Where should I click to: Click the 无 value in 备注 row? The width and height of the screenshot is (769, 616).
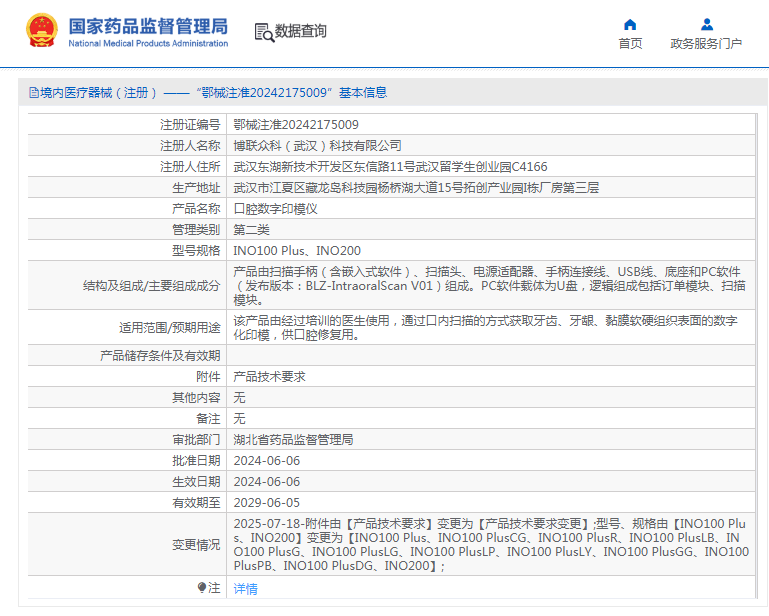239,419
